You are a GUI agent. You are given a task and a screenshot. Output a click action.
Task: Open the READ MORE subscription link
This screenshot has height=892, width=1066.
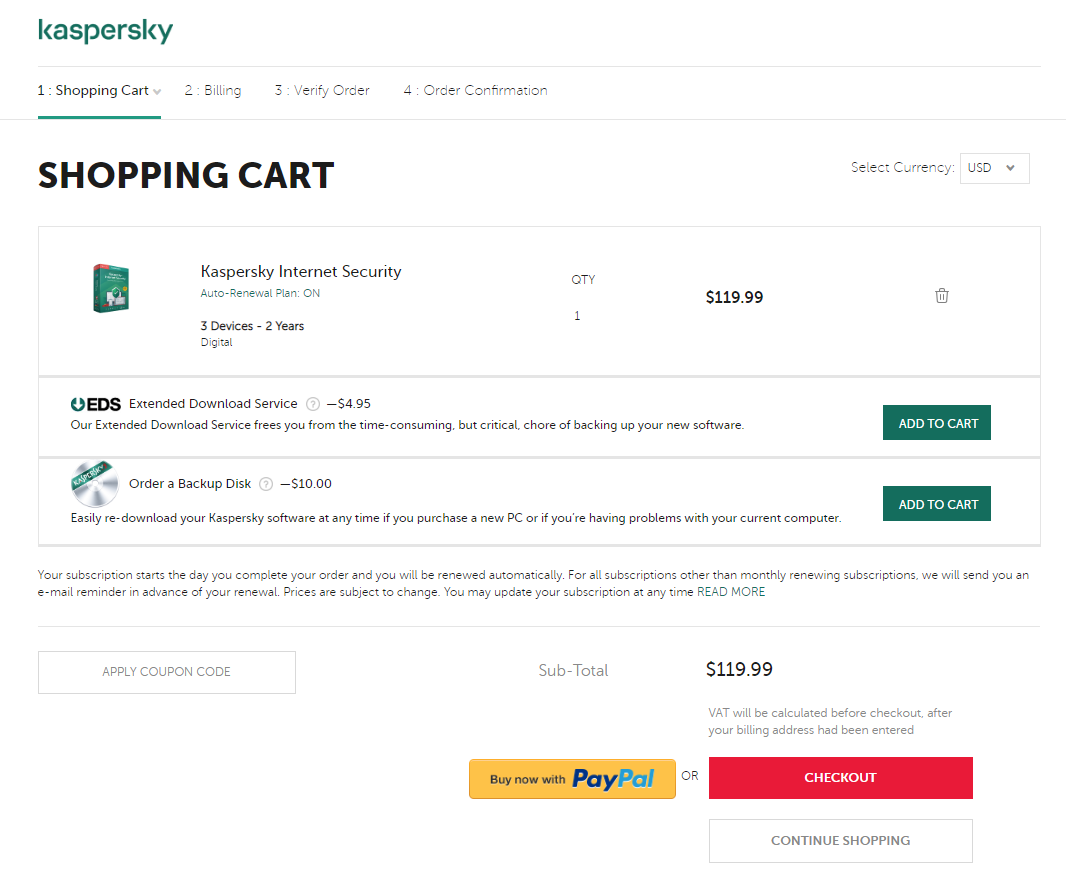tap(731, 592)
